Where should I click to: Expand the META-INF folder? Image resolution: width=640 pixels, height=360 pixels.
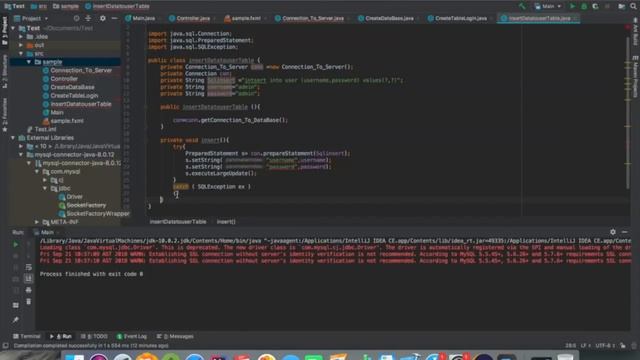point(37,222)
